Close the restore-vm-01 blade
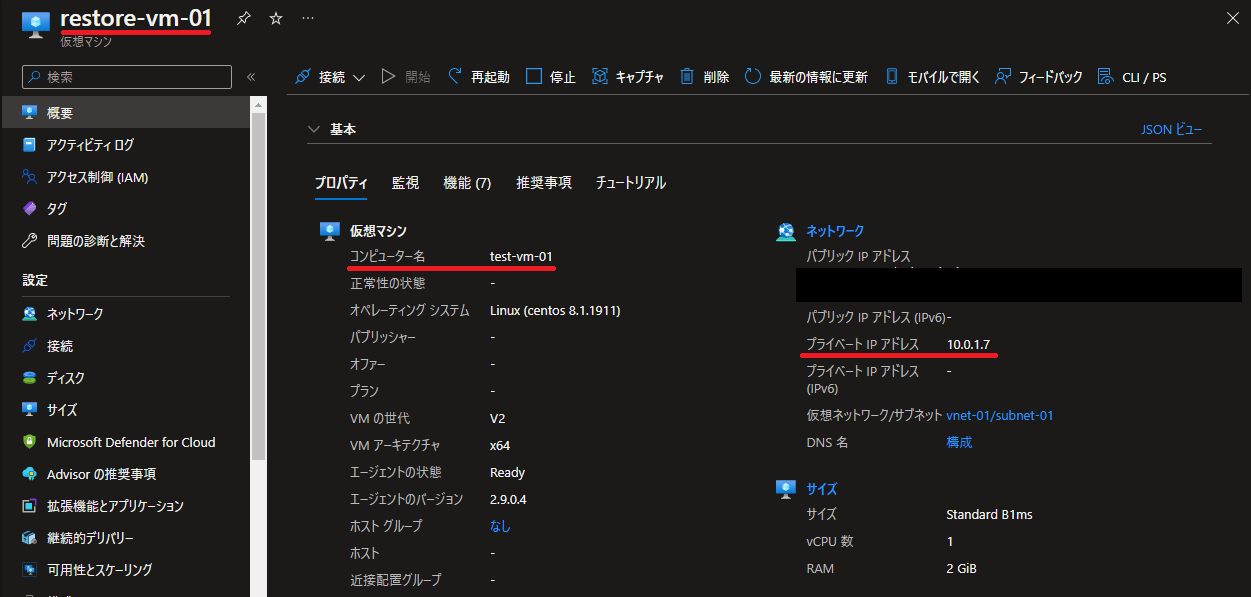This screenshot has width=1251, height=597. (x=1232, y=18)
